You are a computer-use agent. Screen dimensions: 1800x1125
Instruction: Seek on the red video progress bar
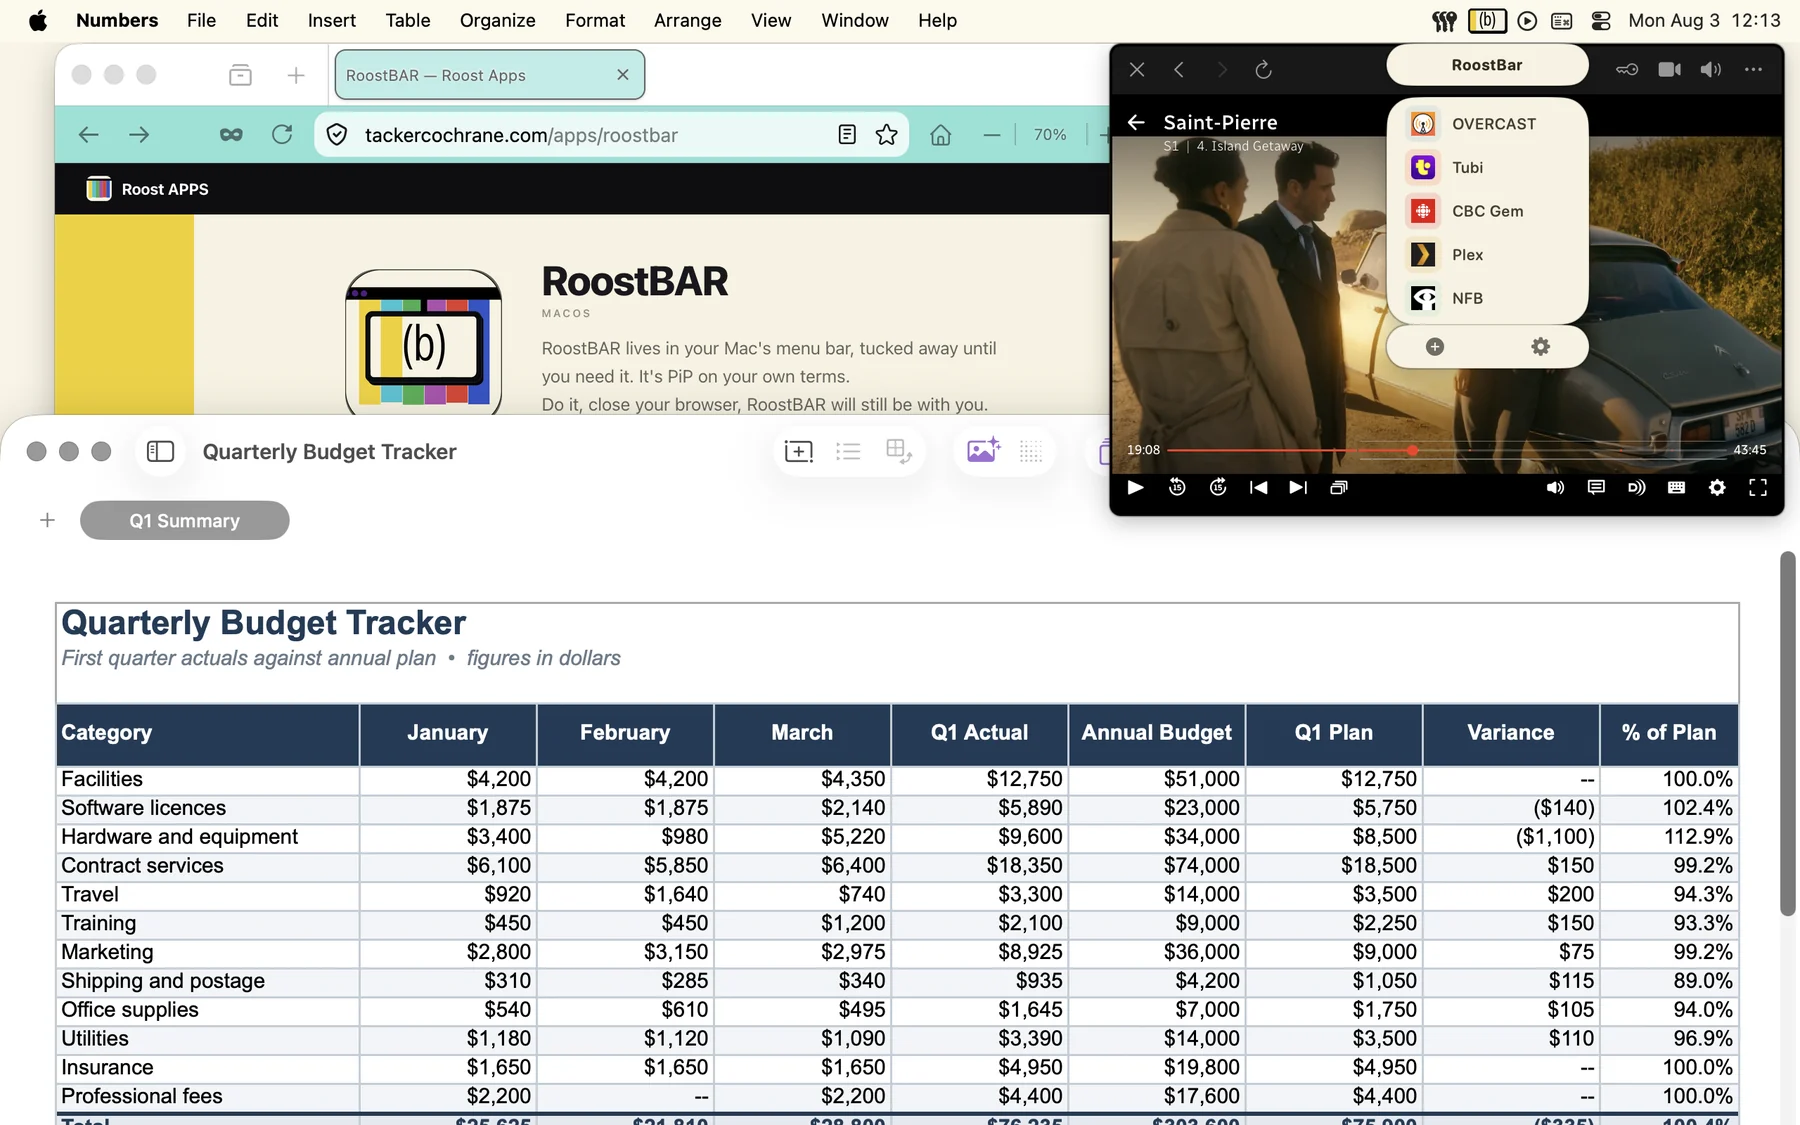coord(1289,450)
